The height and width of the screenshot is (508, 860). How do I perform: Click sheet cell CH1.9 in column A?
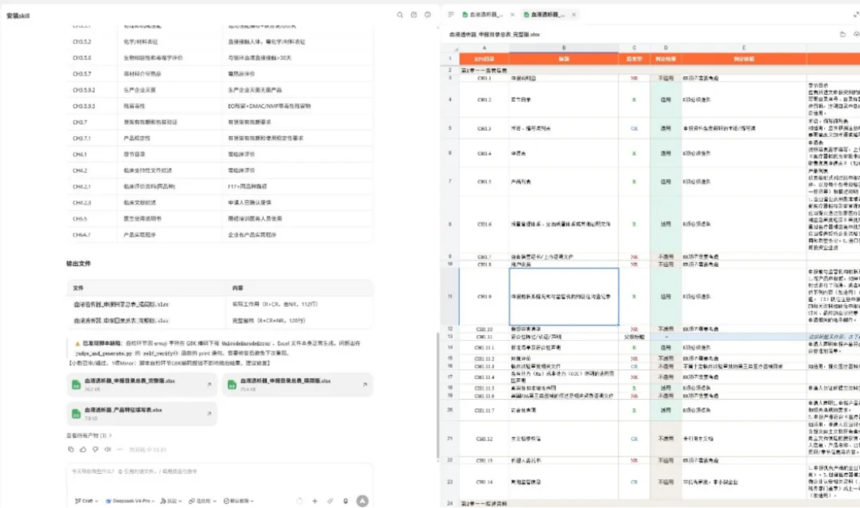484,296
